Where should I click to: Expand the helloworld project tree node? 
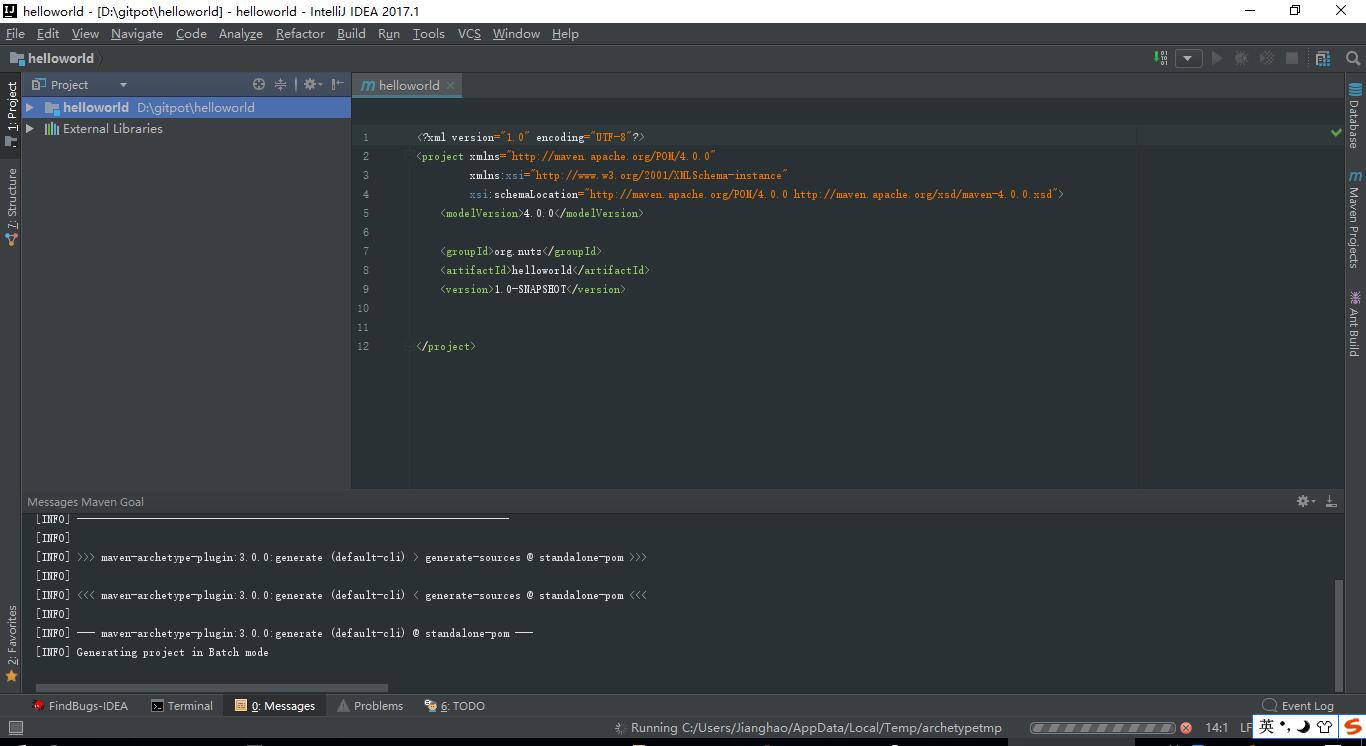coord(30,107)
